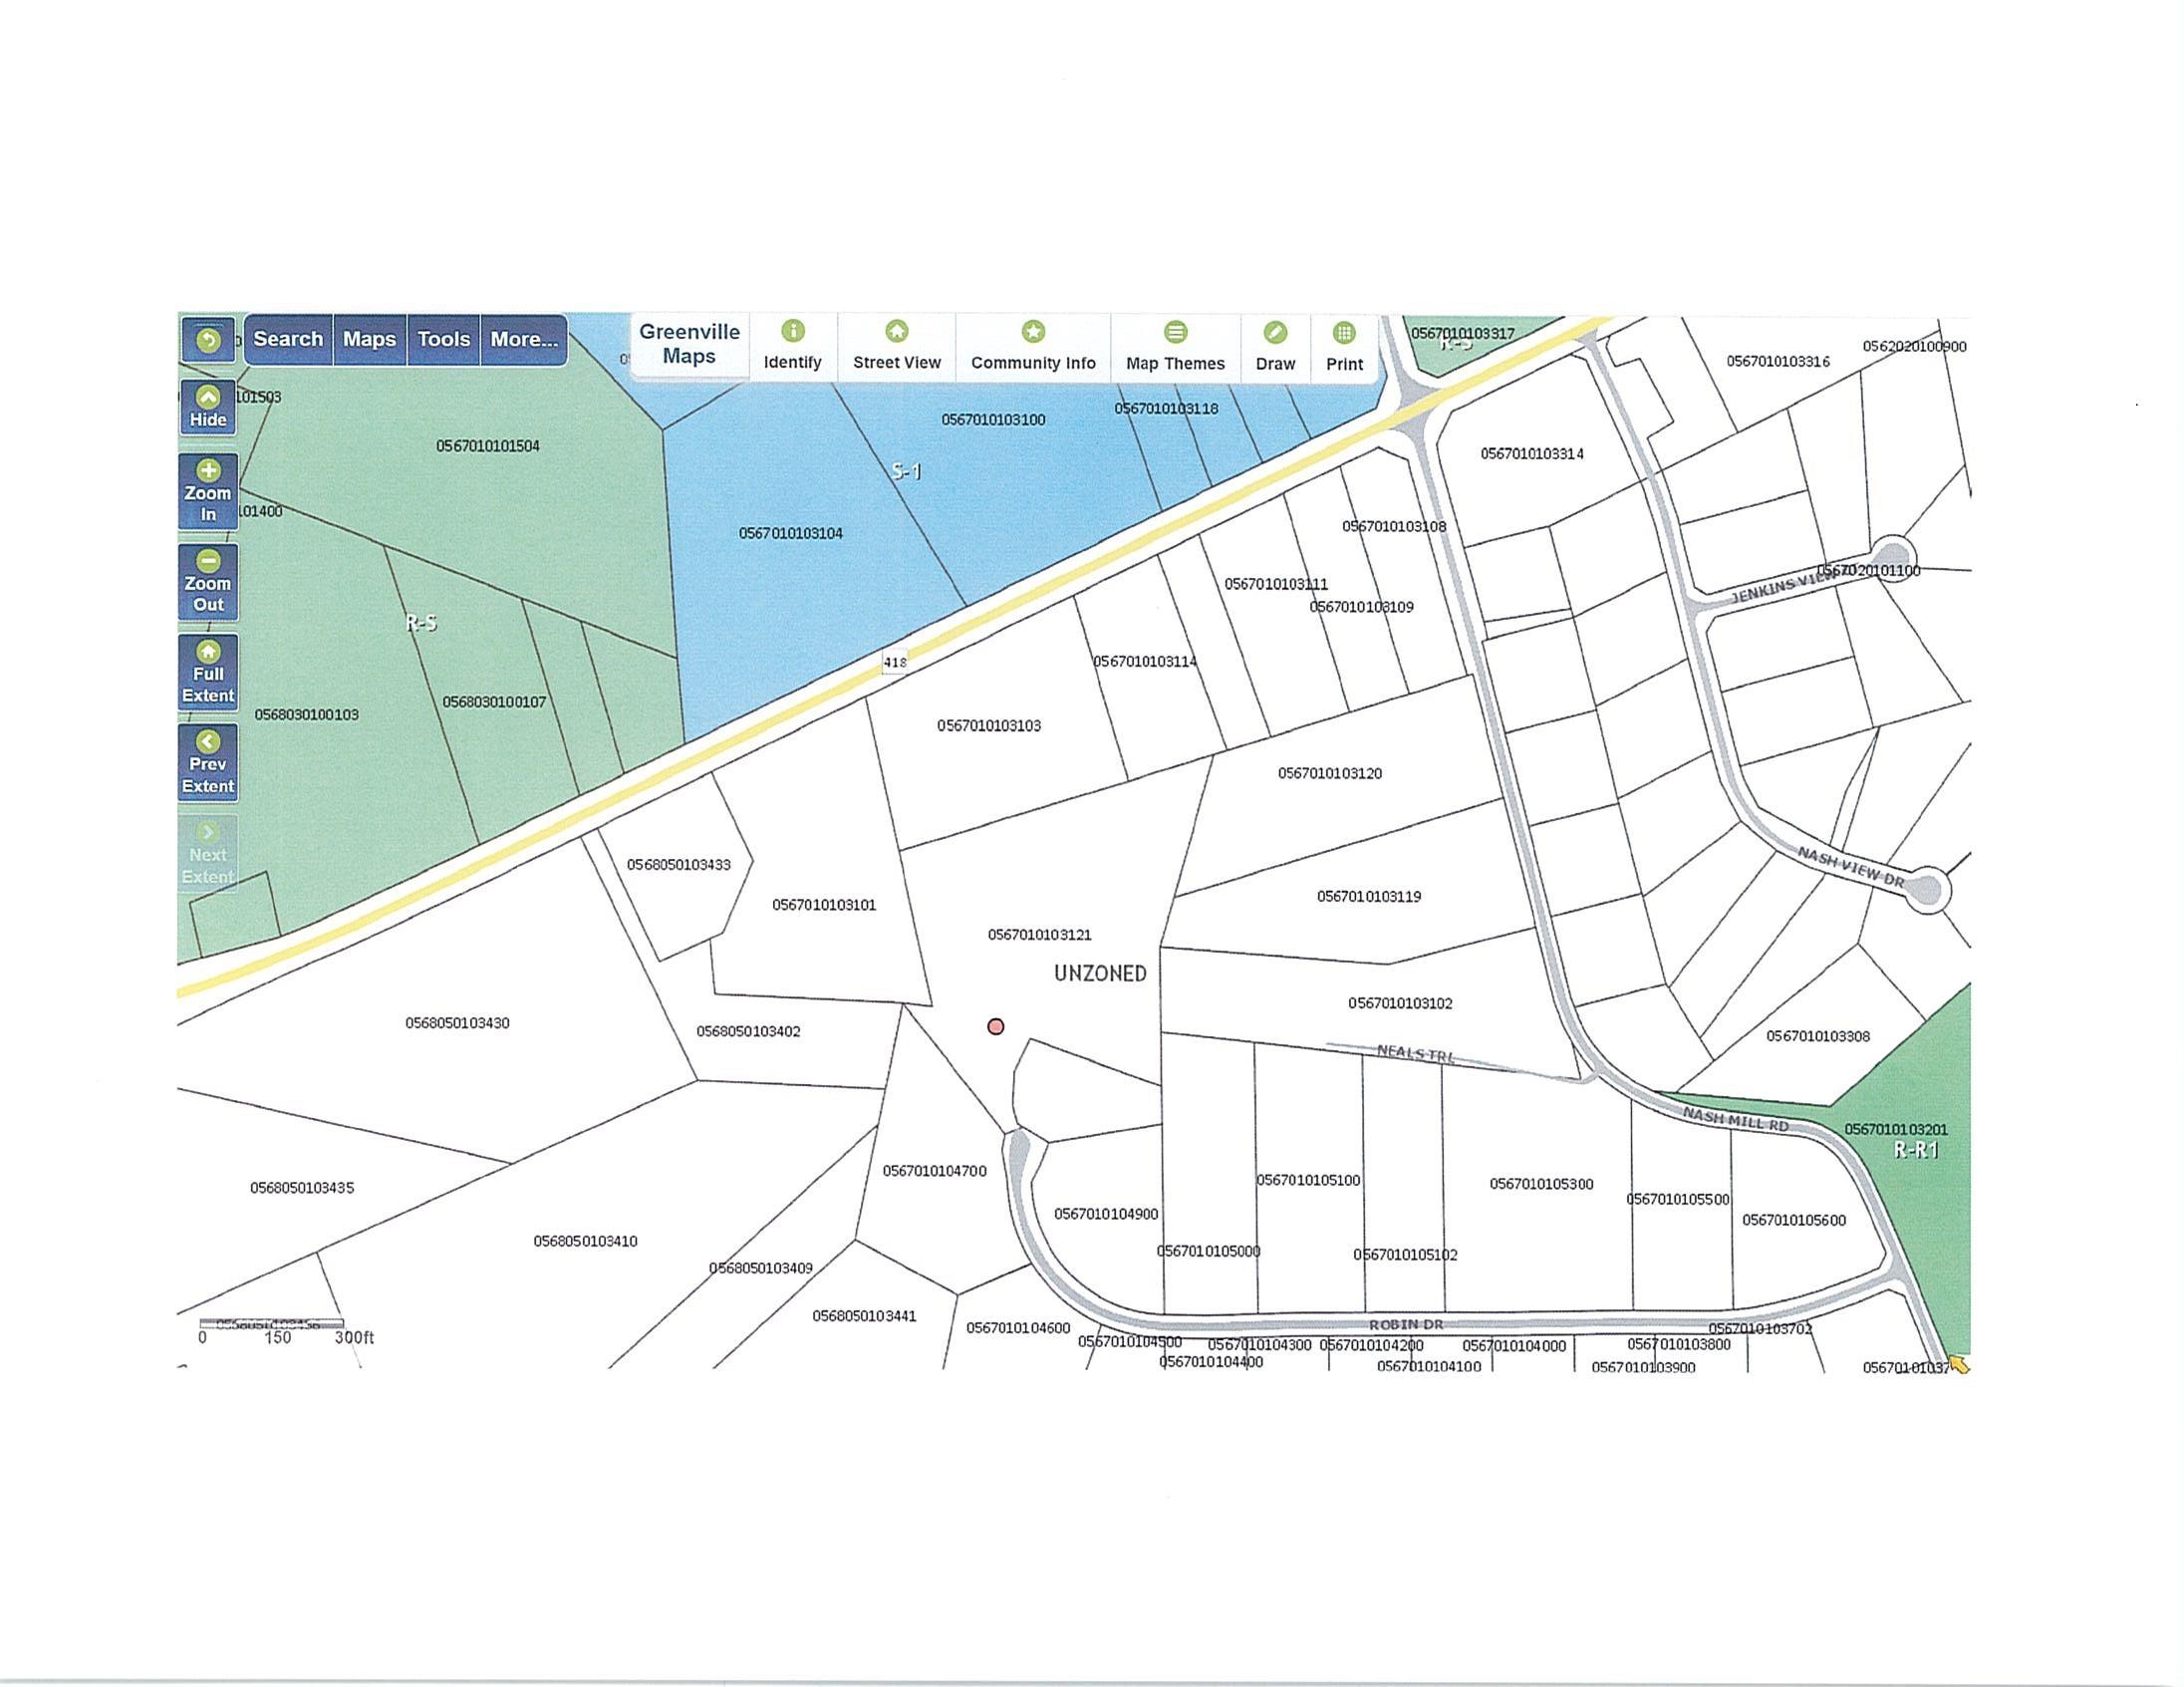
Task: Open the Search menu
Action: point(288,339)
